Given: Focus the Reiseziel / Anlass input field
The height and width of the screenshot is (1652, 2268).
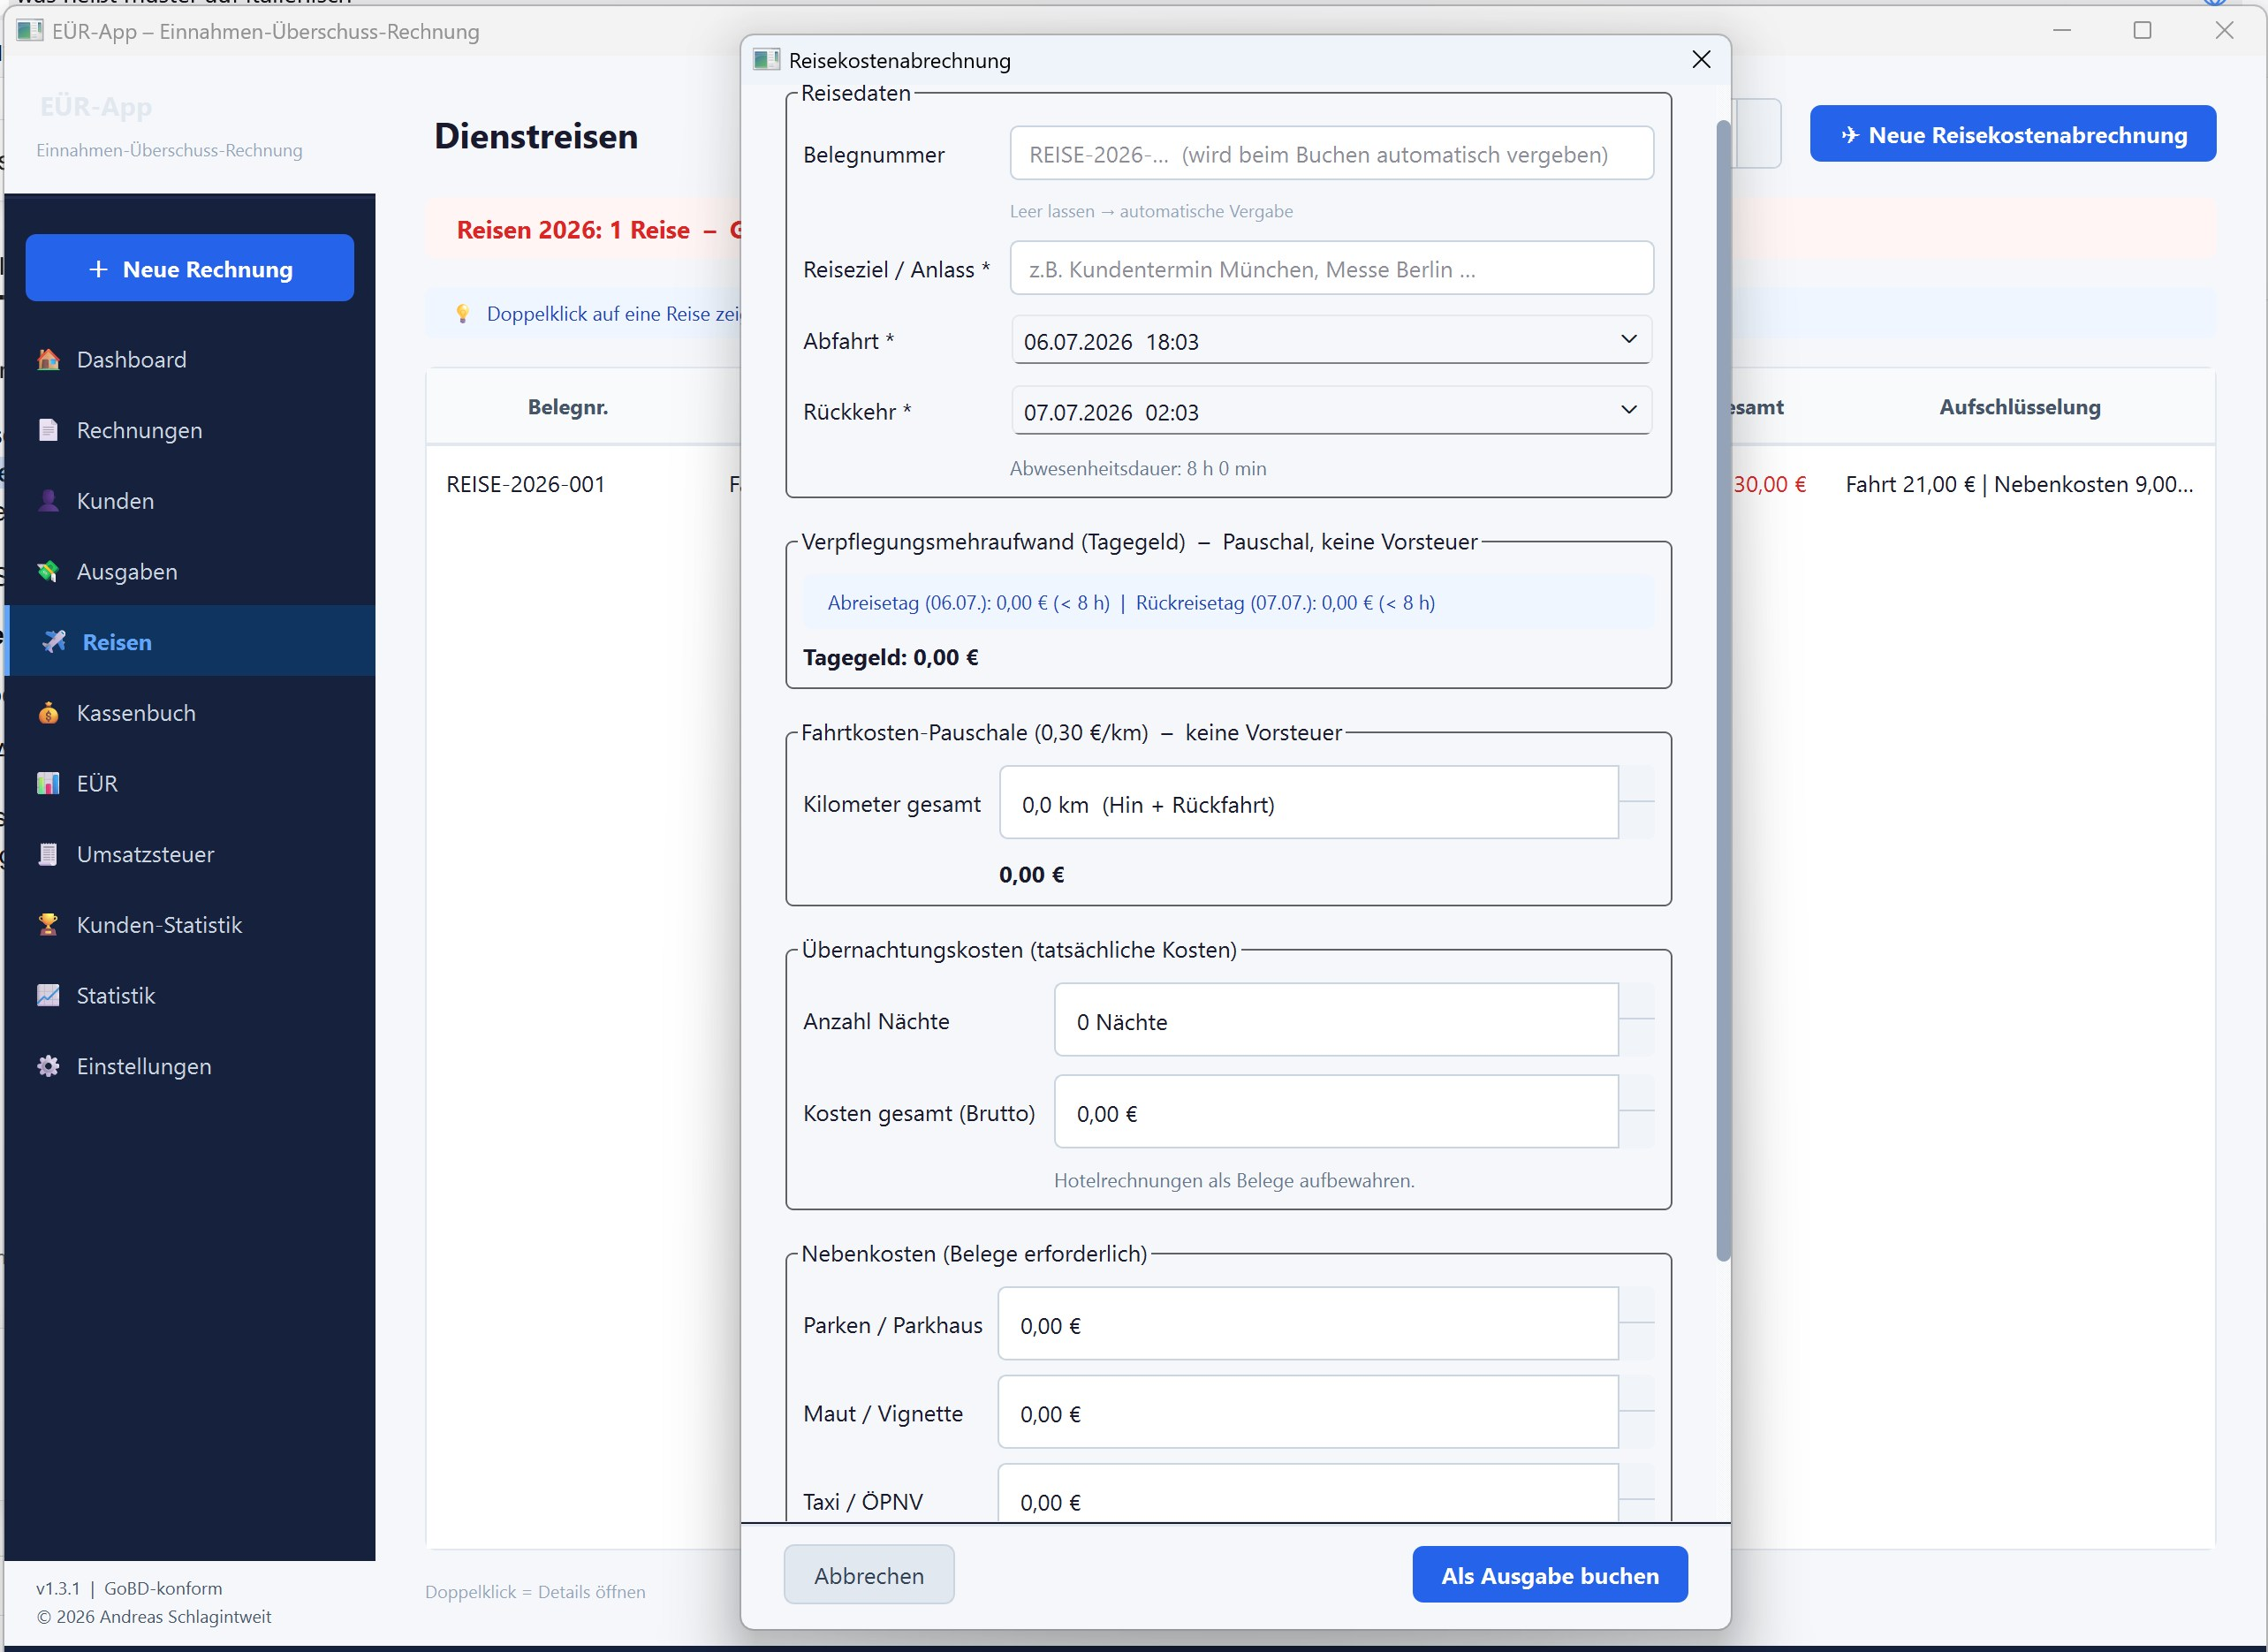Looking at the screenshot, I should click(1331, 268).
